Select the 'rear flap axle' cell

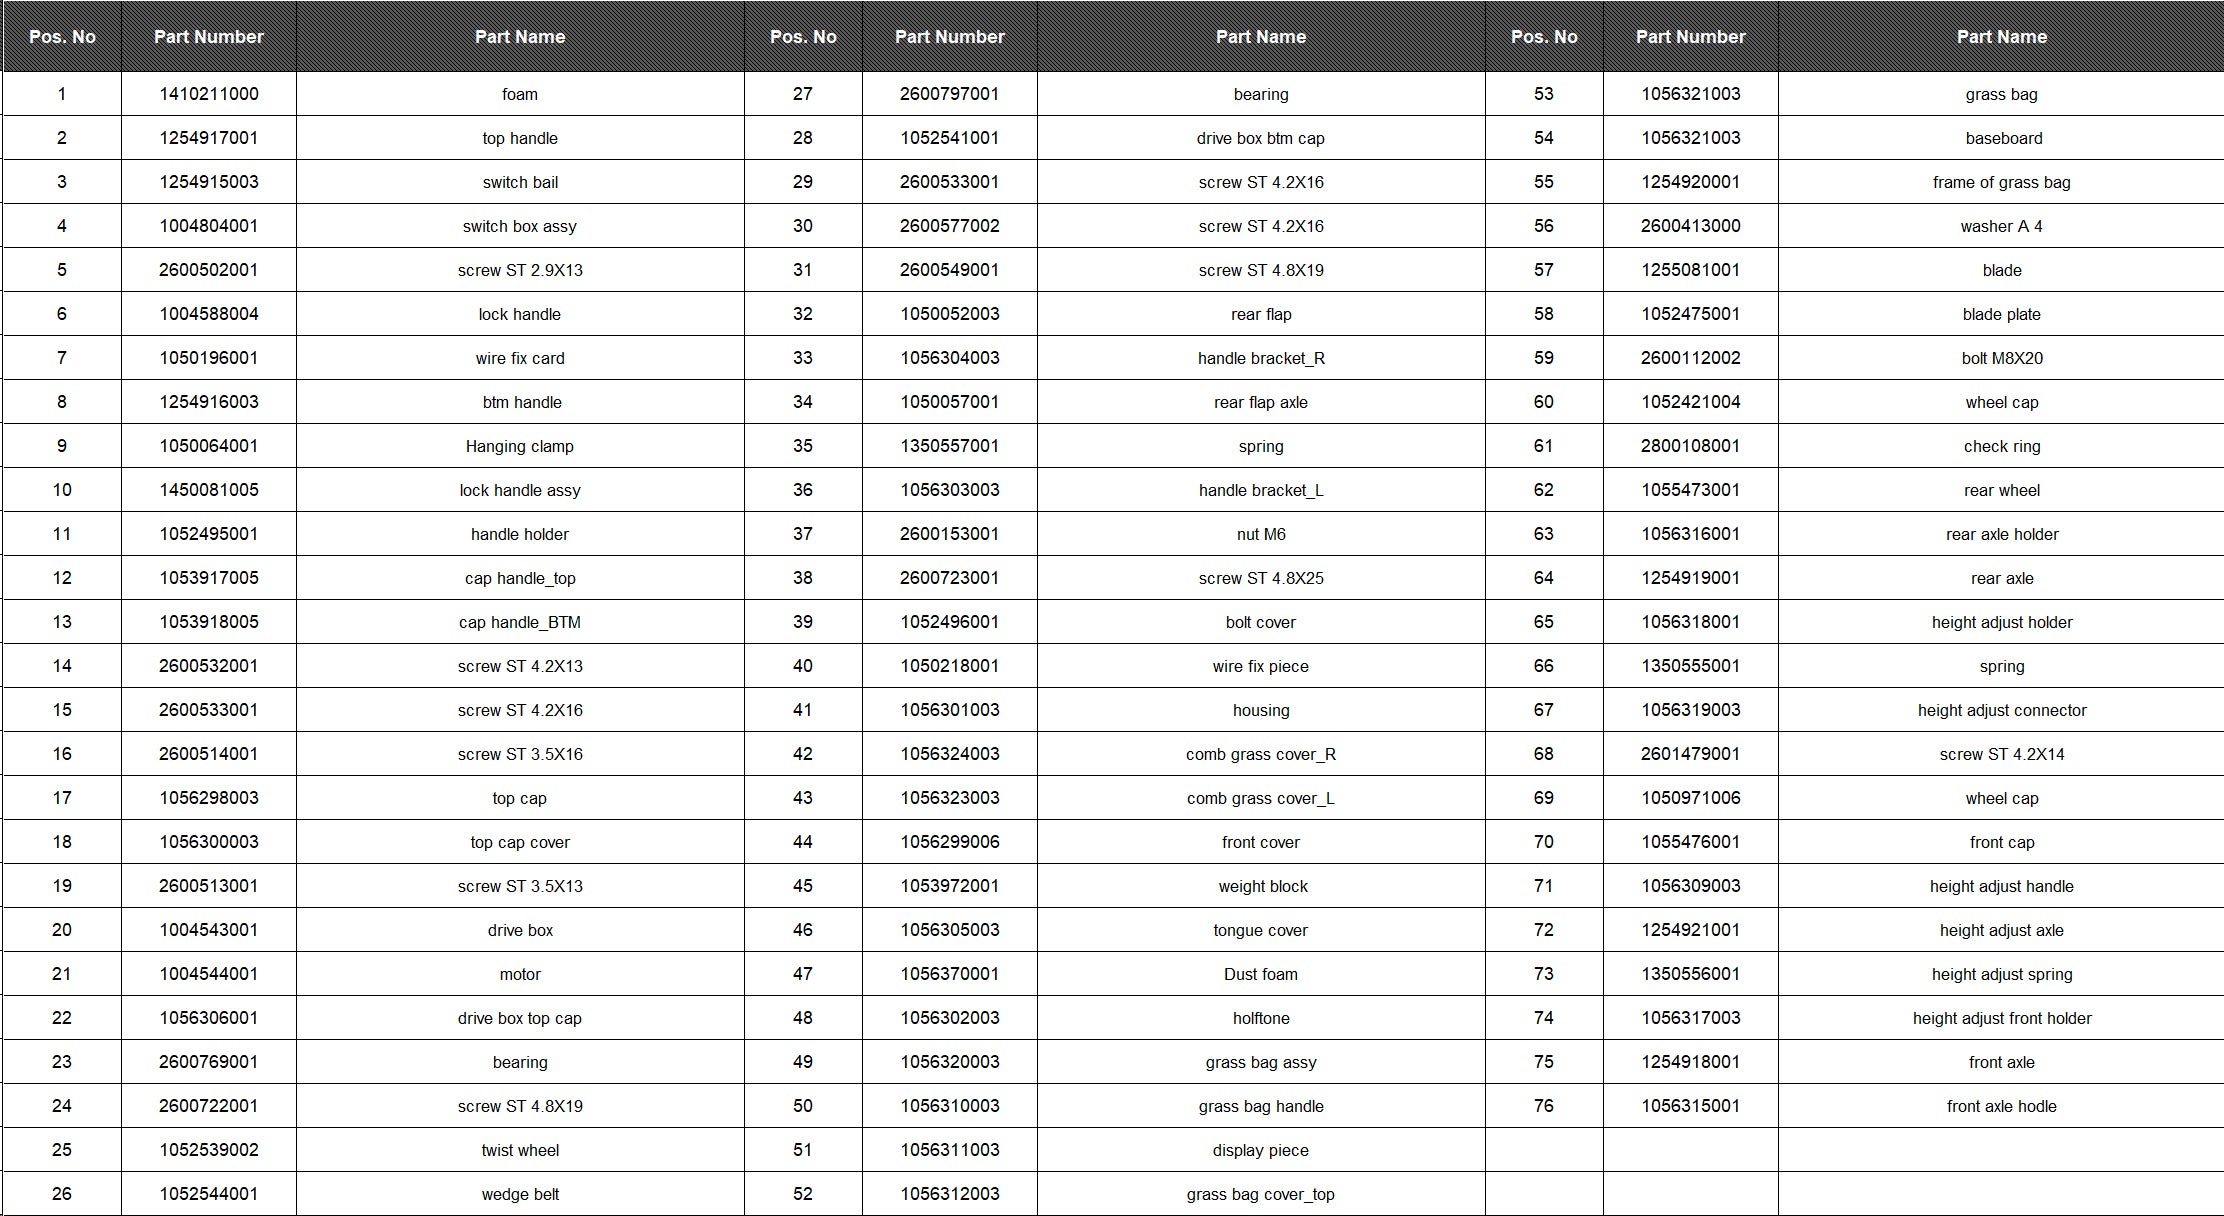(x=1261, y=402)
